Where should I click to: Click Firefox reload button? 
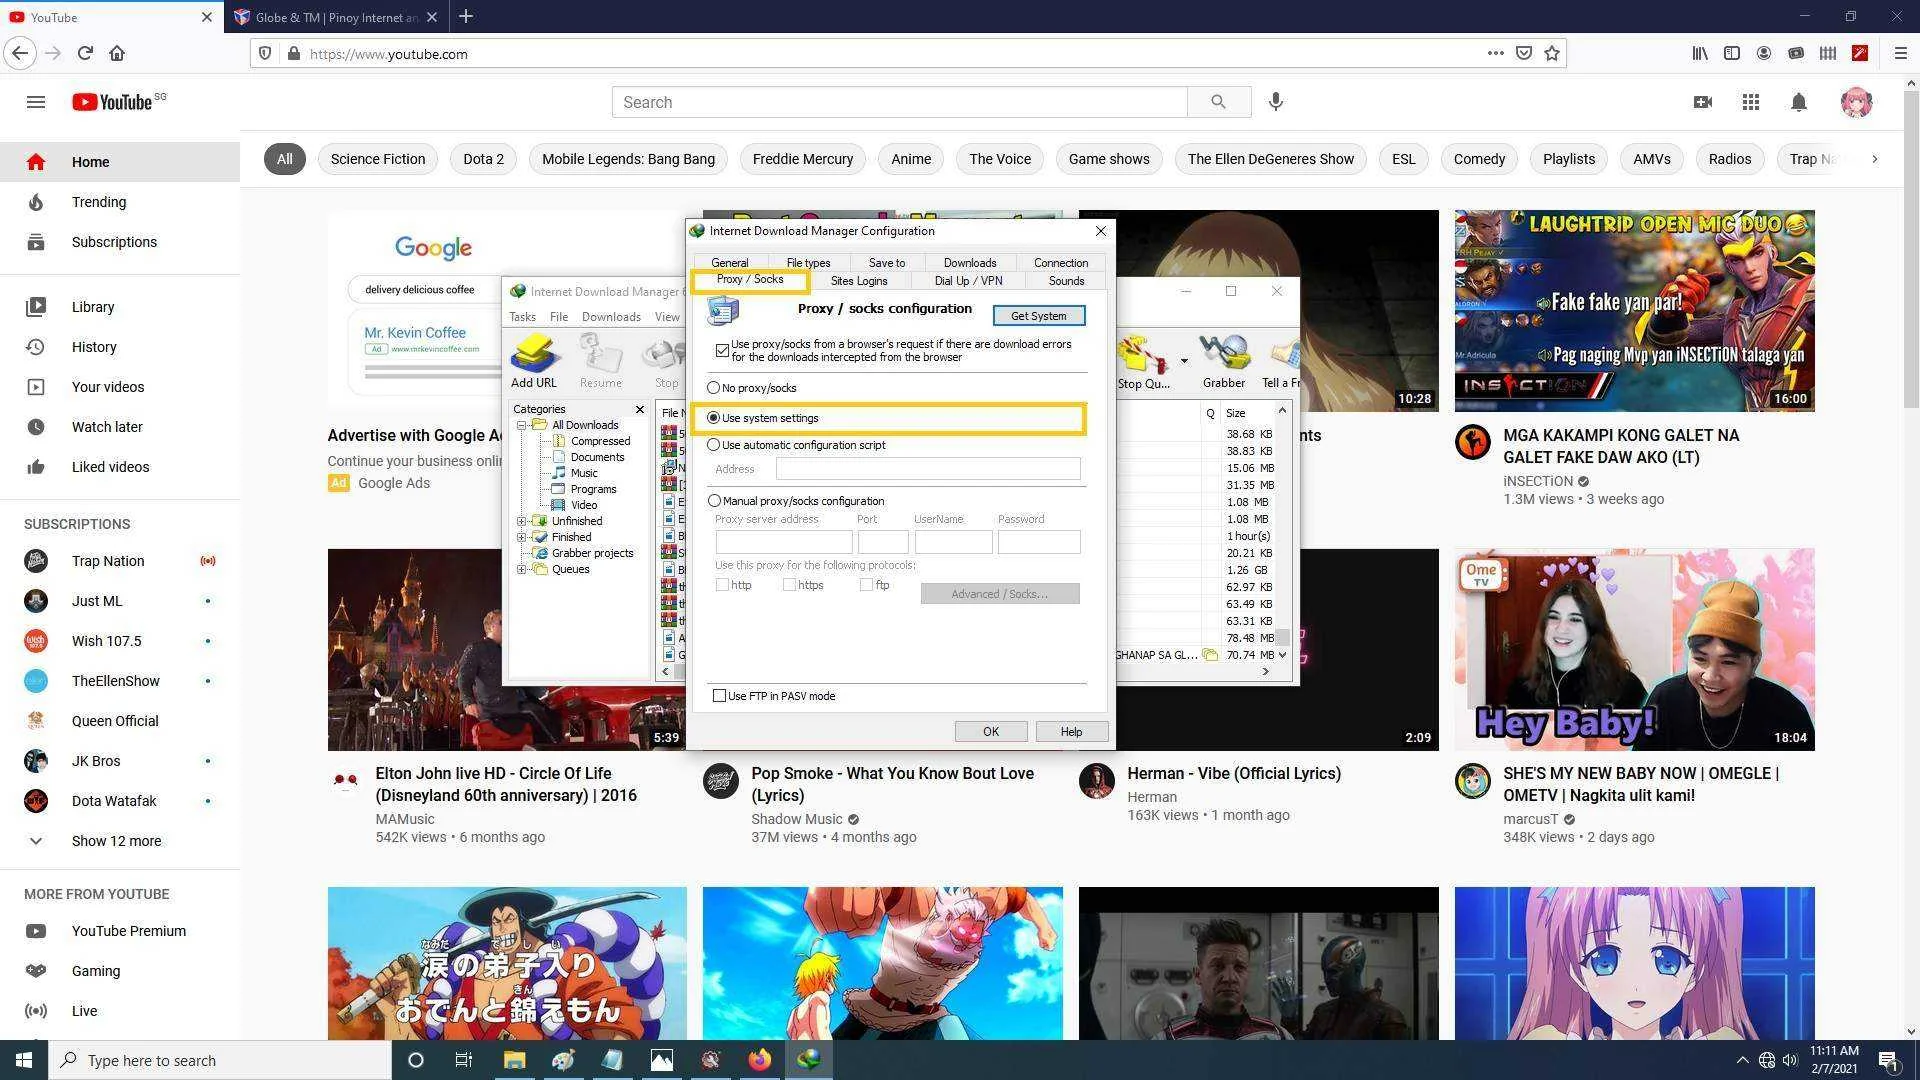pos(85,53)
